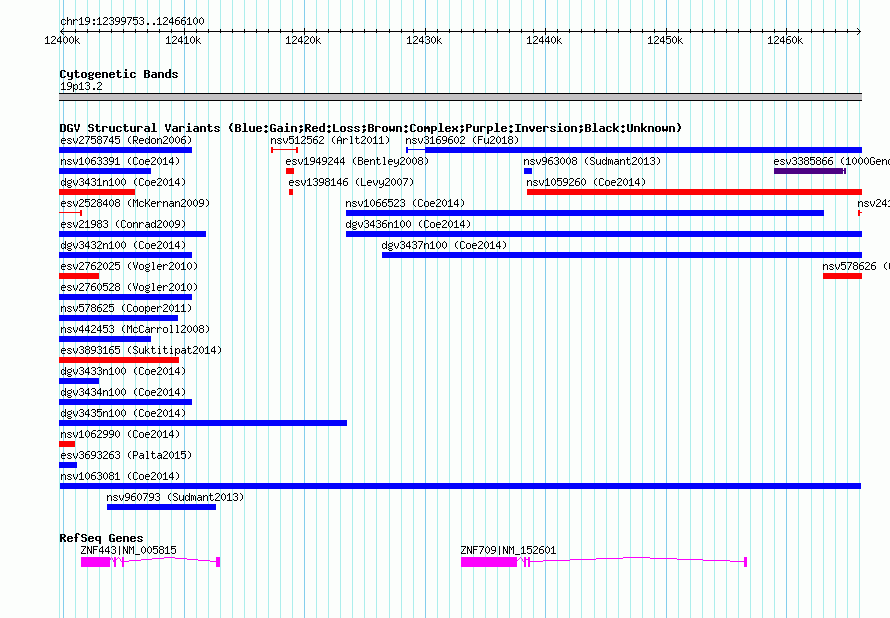
Task: Click nsv1066523 (Coe2014) label
Action: click(x=405, y=203)
